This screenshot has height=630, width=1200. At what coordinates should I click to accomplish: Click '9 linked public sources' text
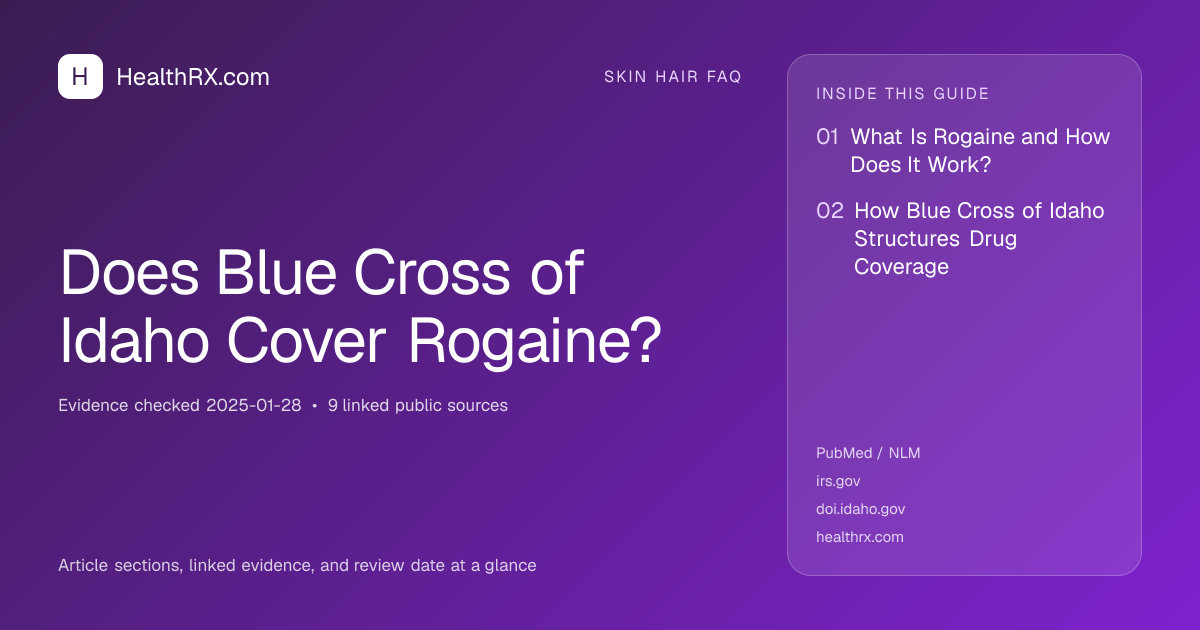[x=418, y=406]
